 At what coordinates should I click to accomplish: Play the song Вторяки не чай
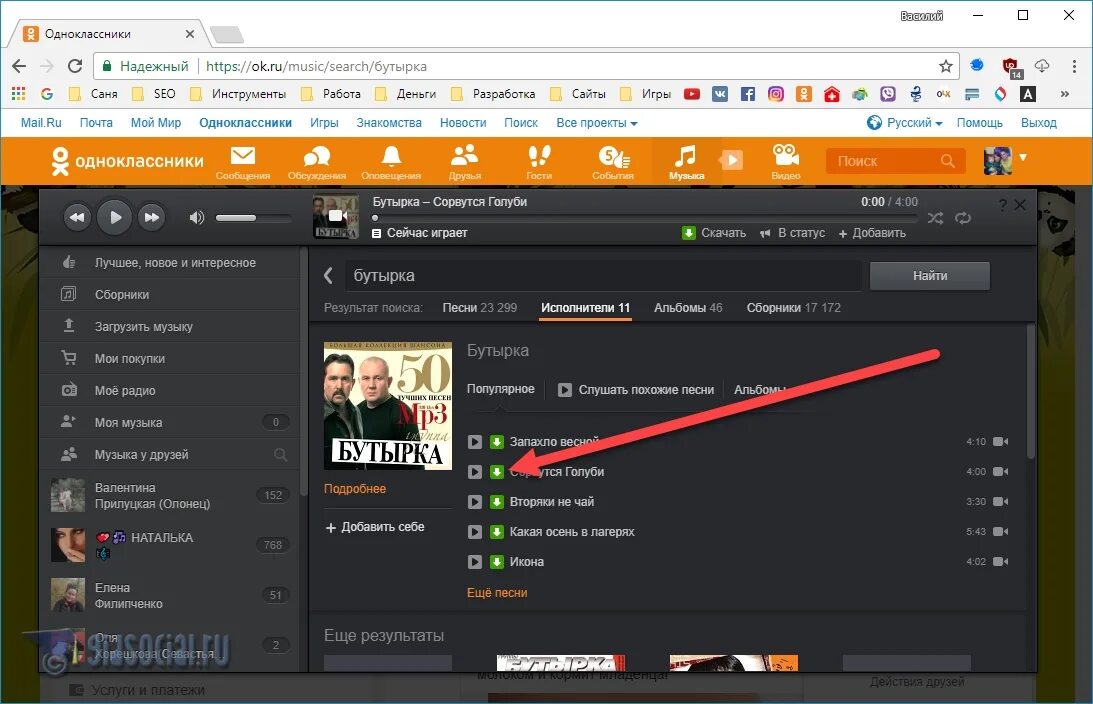pos(475,502)
